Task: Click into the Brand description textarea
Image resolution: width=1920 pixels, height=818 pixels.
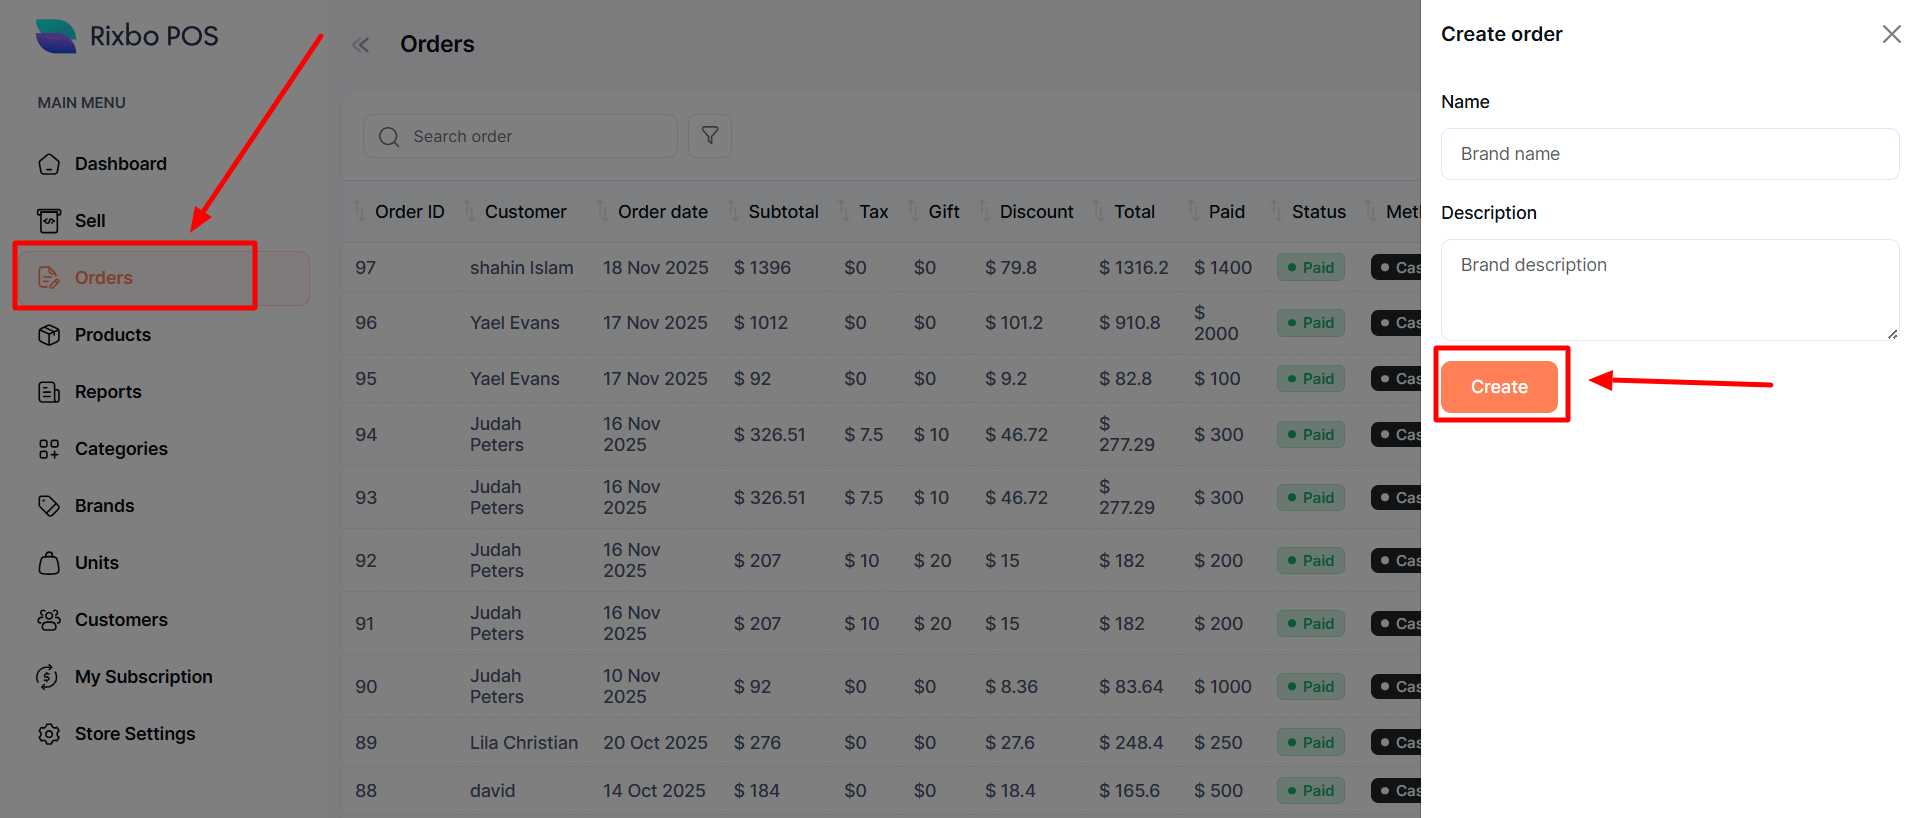Action: tap(1669, 289)
